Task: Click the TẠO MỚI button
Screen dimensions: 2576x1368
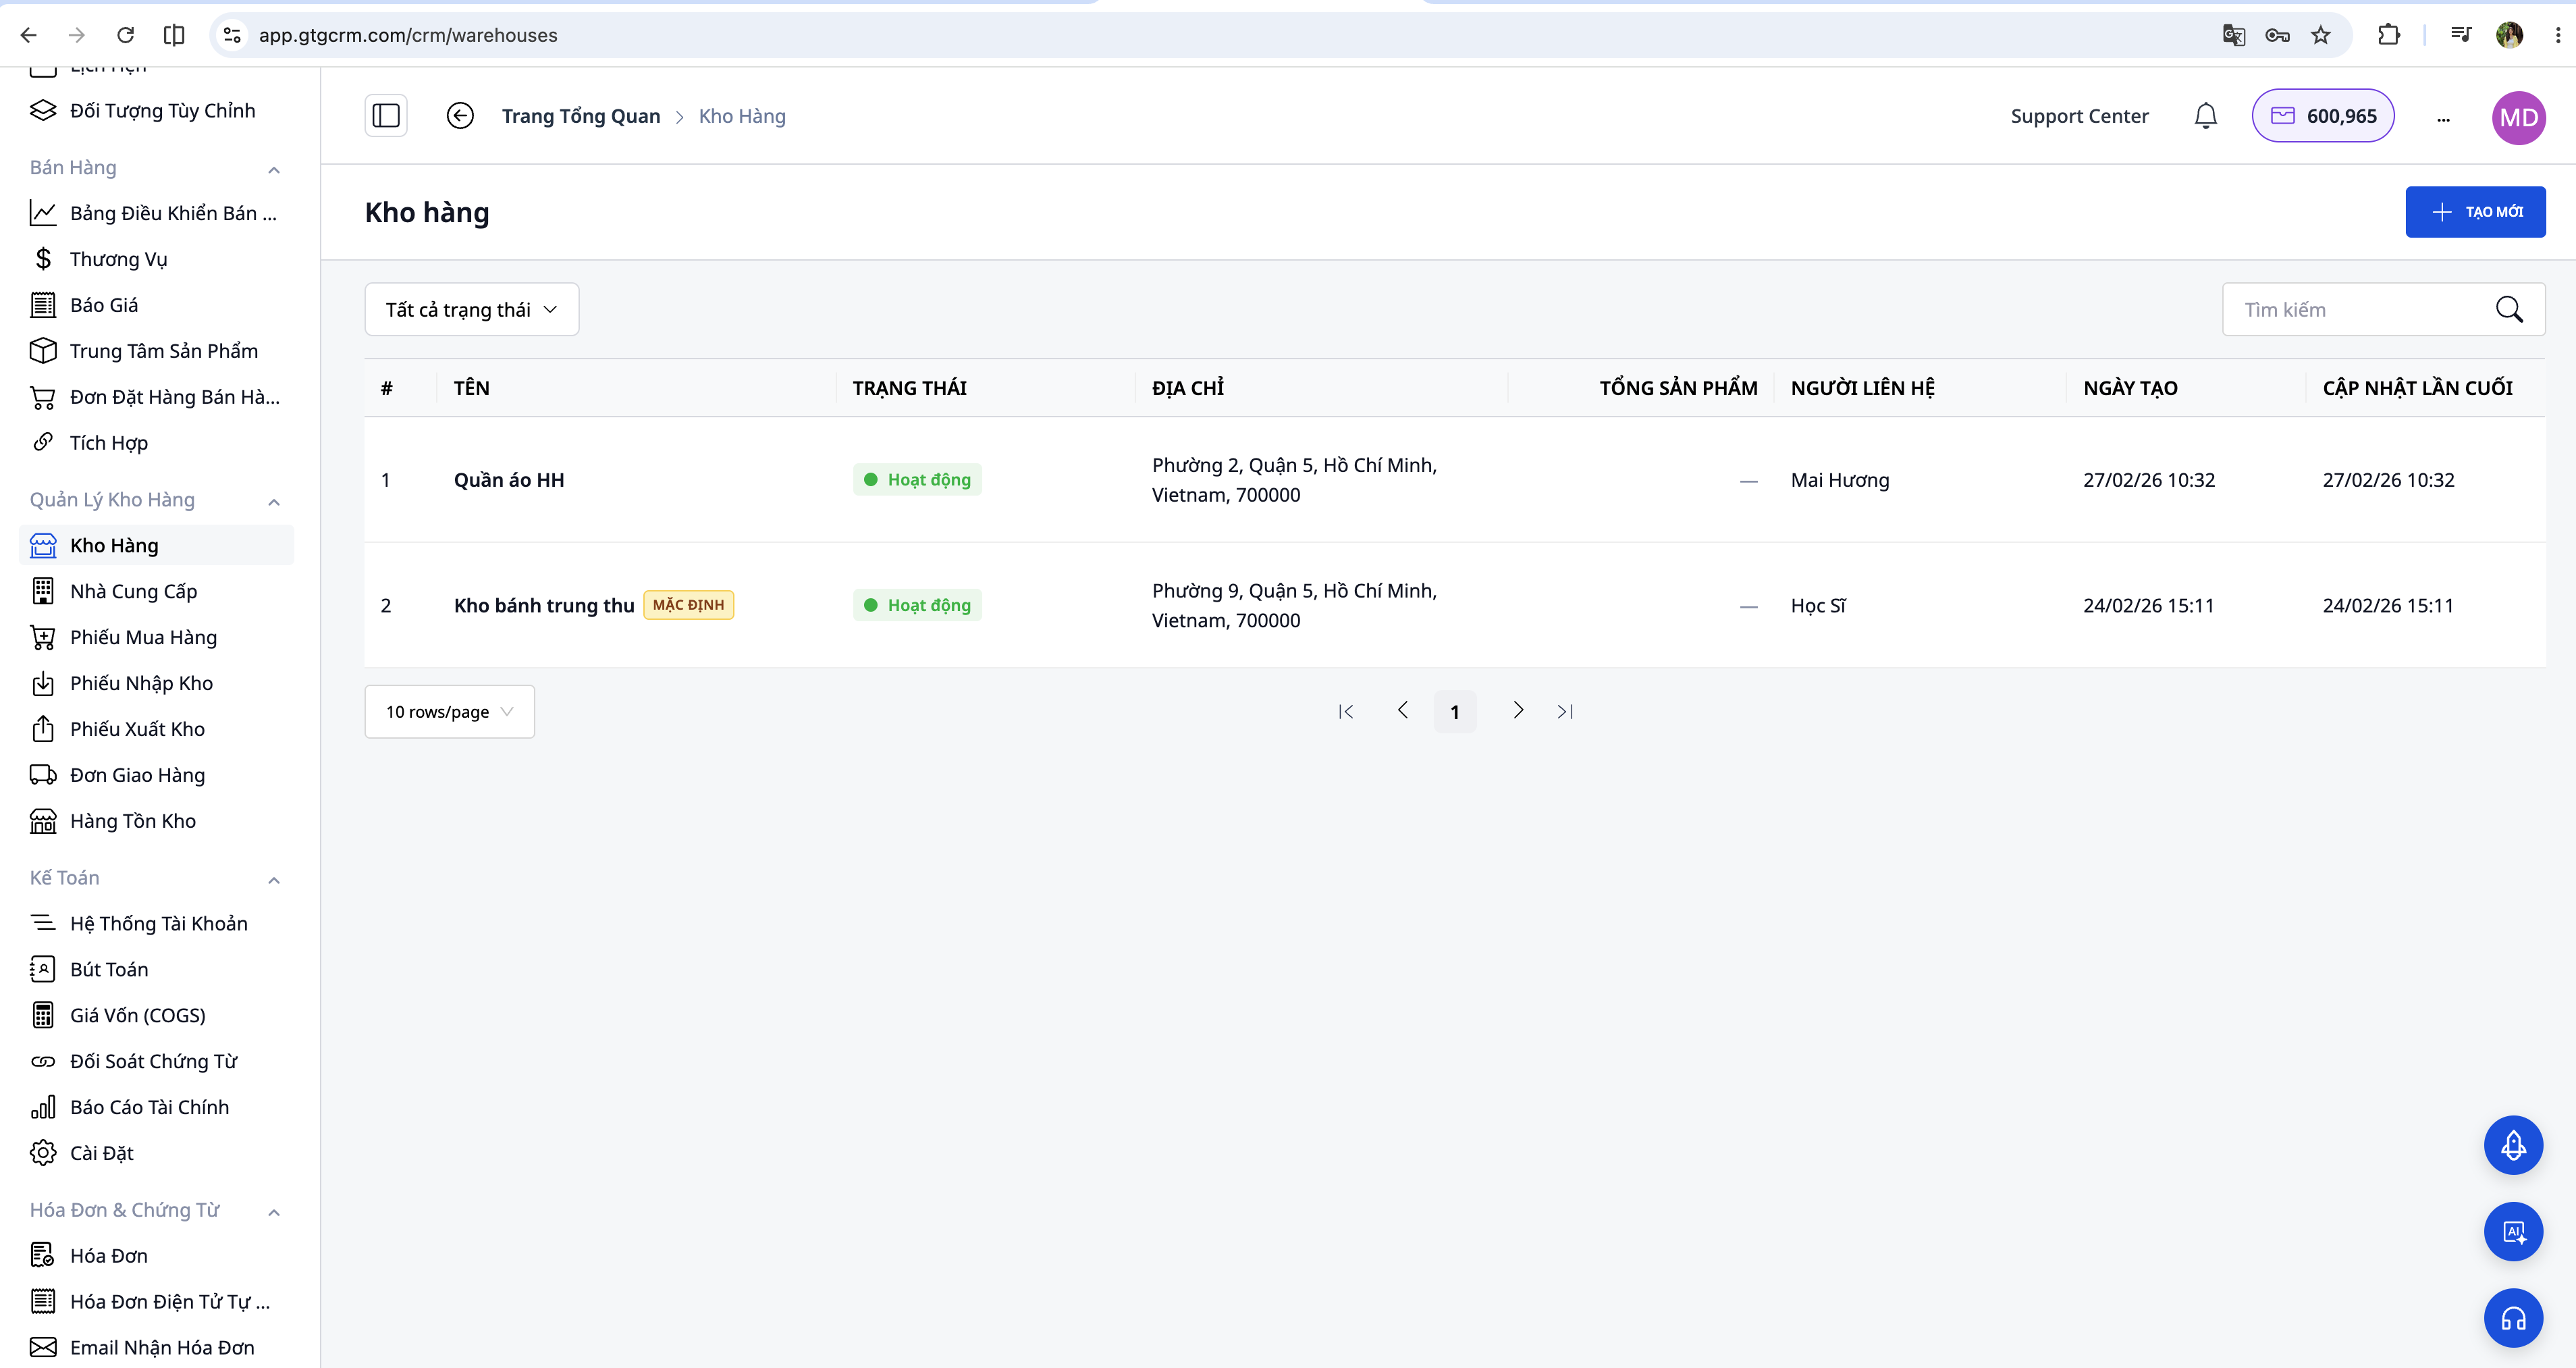Action: coord(2475,212)
